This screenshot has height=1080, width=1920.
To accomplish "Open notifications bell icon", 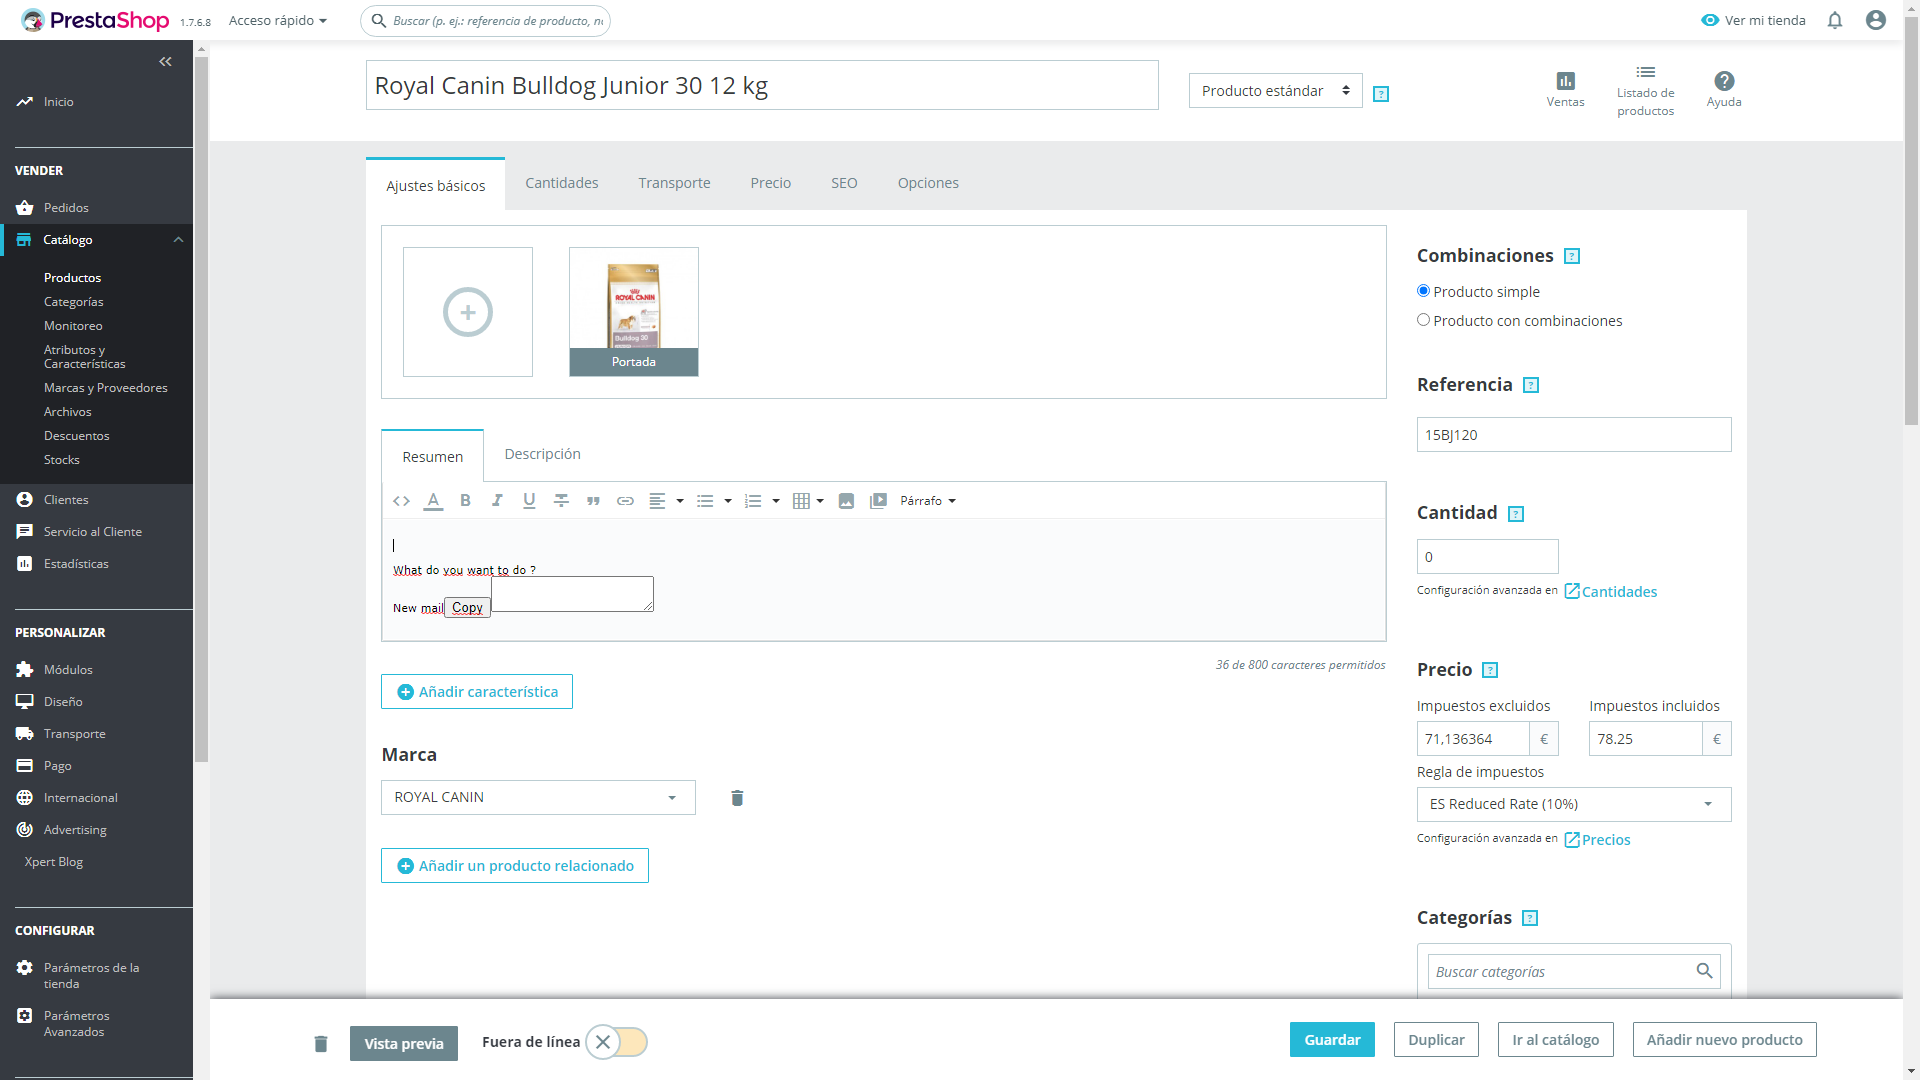I will tap(1835, 20).
